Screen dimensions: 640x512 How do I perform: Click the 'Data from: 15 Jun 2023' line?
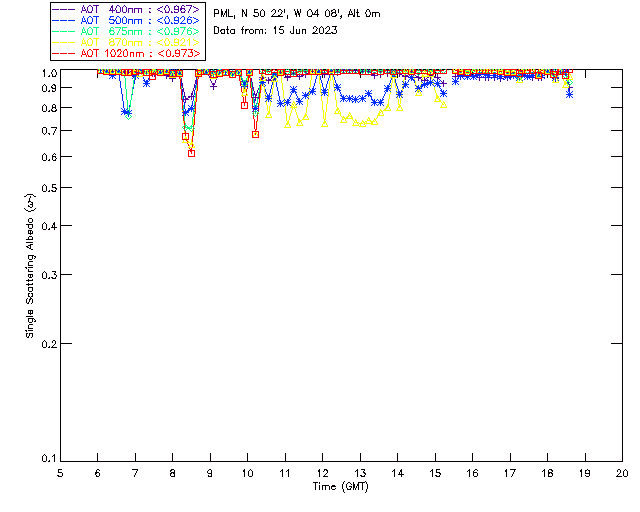tap(276, 30)
